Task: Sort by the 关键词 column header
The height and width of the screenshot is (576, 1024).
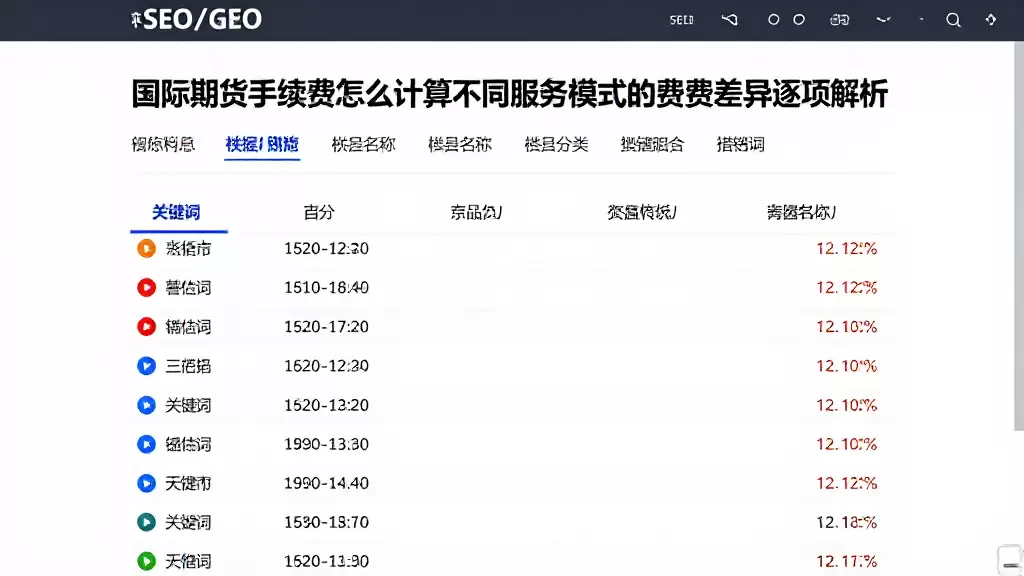Action: pyautogui.click(x=176, y=212)
